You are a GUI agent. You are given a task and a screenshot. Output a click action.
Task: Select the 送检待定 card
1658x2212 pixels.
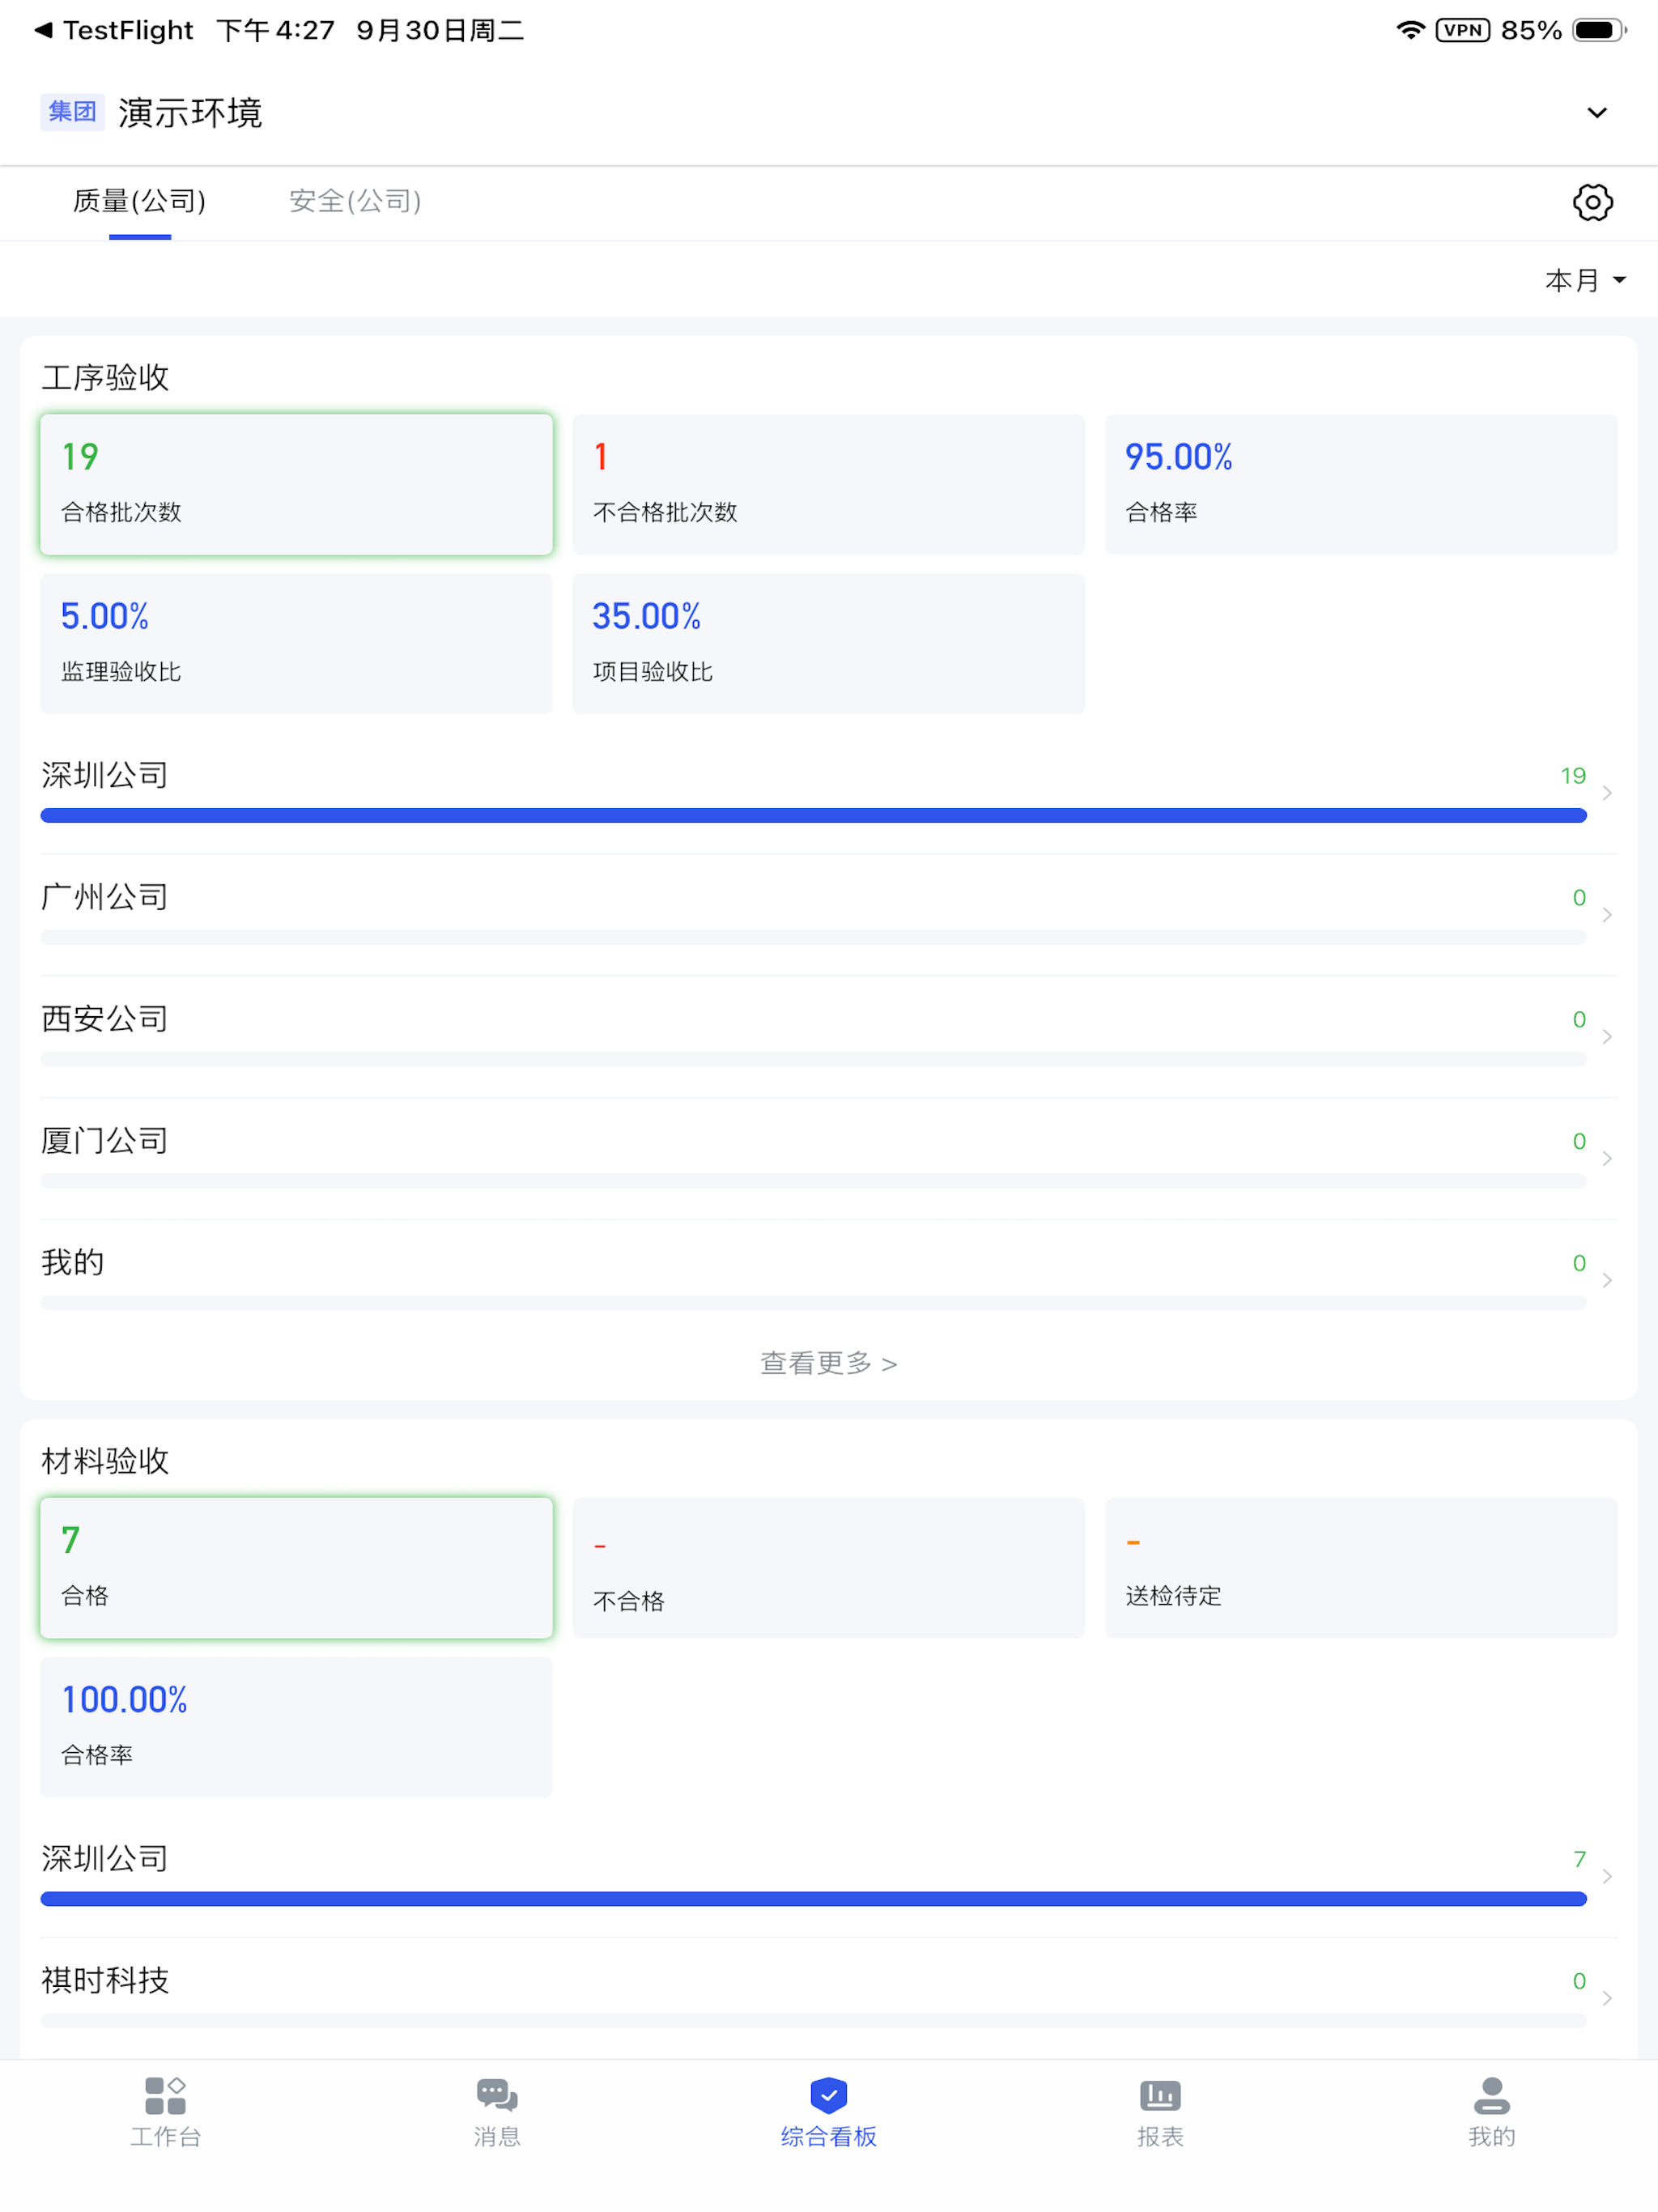[x=1361, y=1568]
